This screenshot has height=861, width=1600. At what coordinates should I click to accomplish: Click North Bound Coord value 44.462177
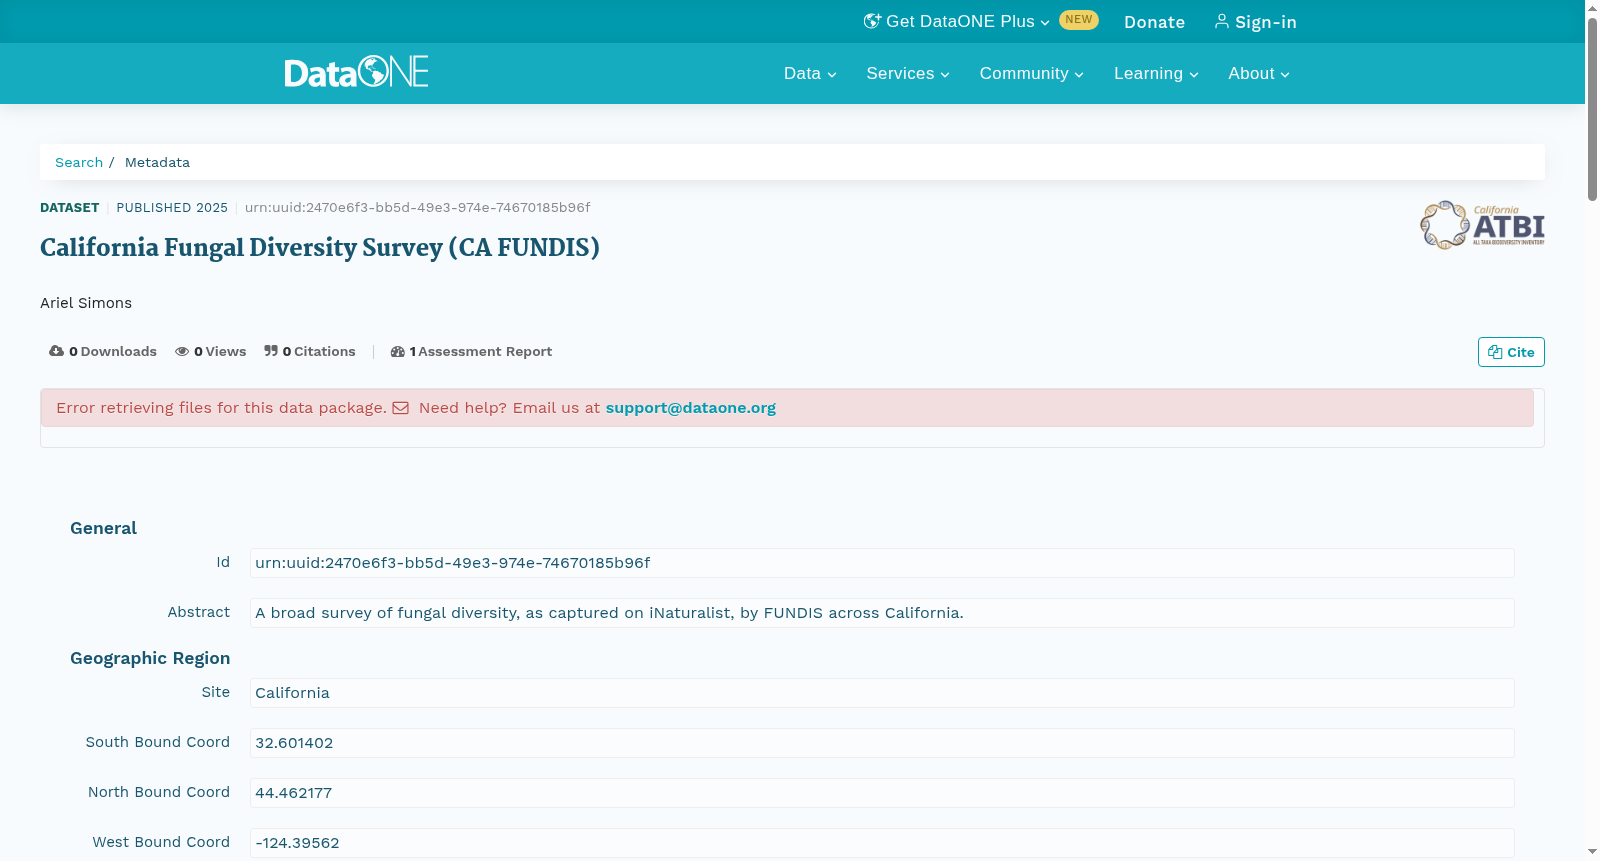click(x=882, y=793)
